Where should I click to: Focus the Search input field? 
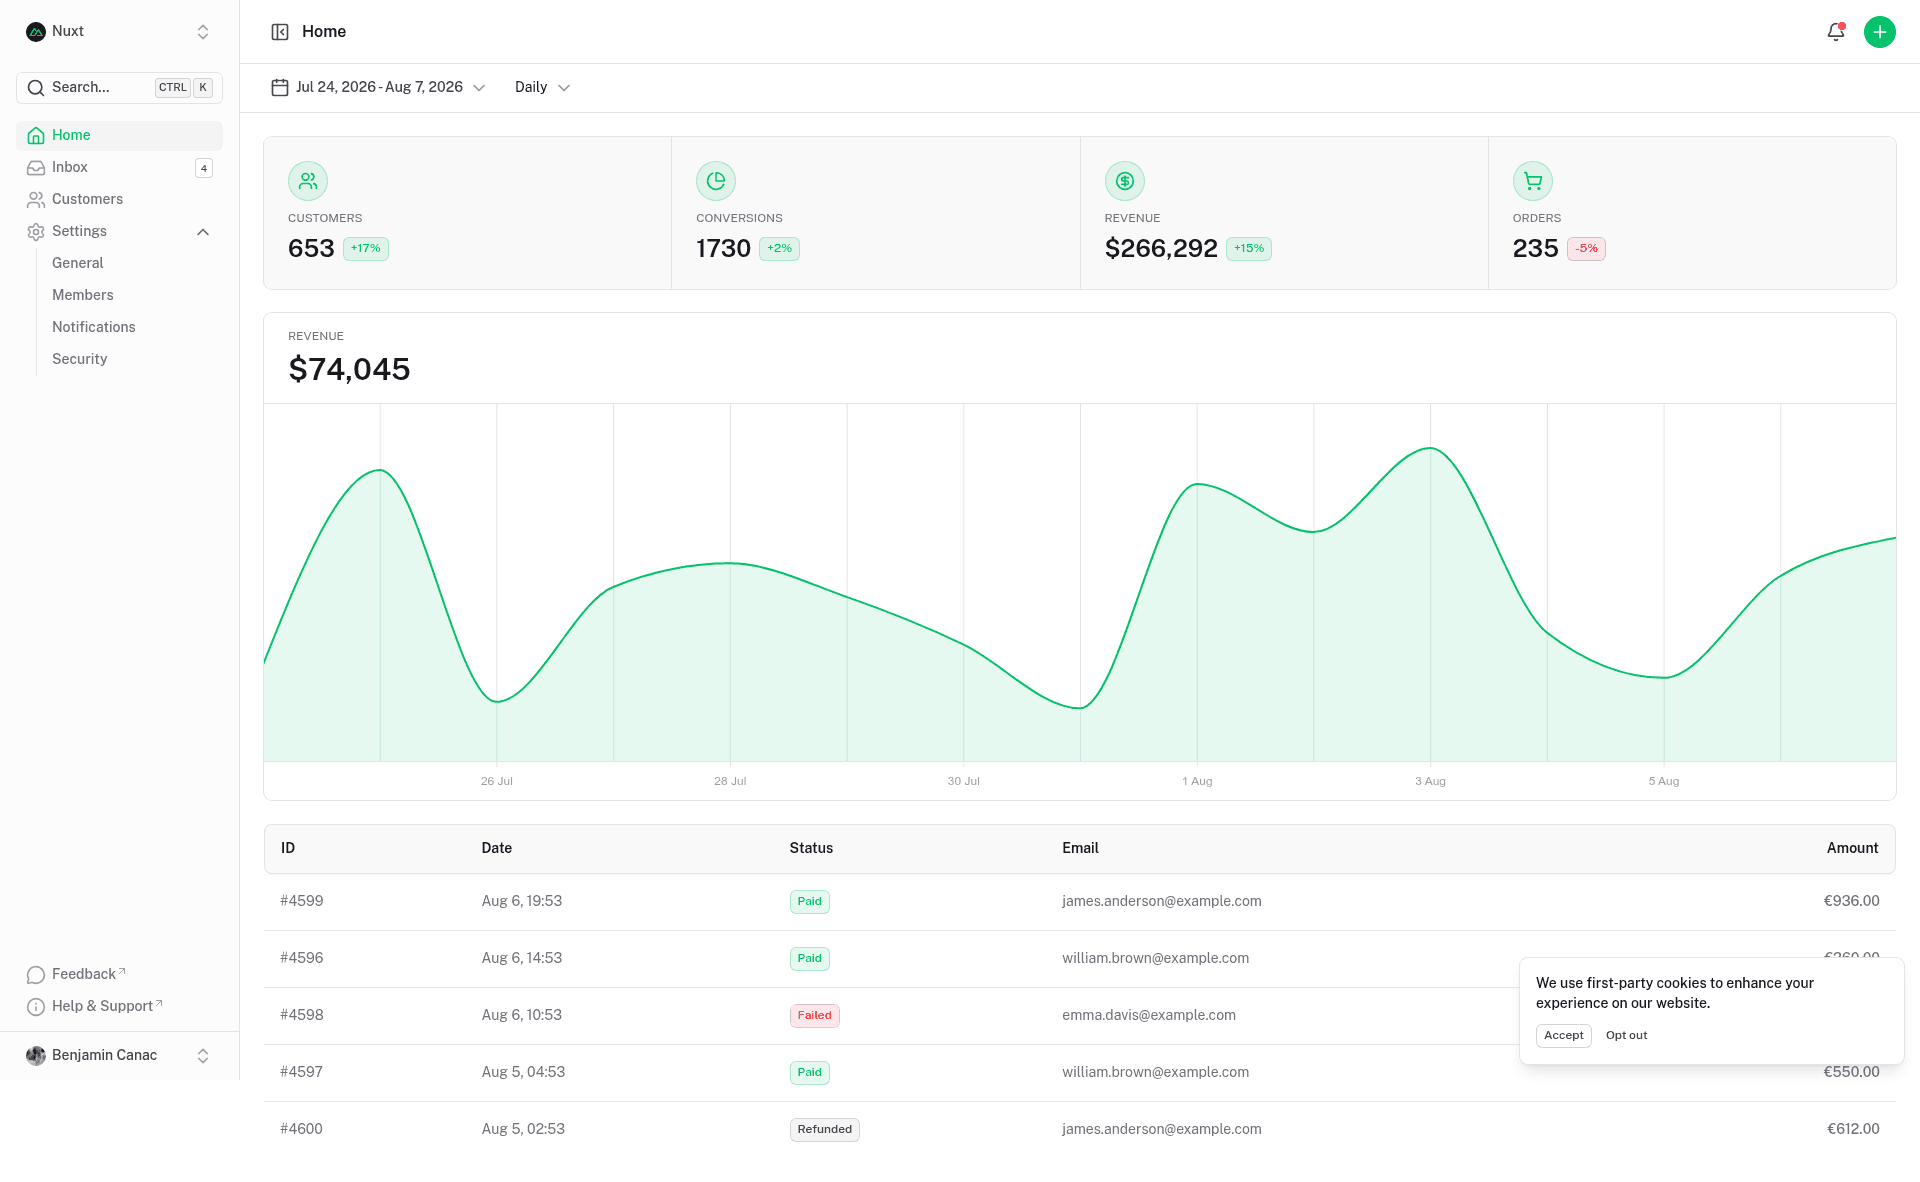pos(119,88)
